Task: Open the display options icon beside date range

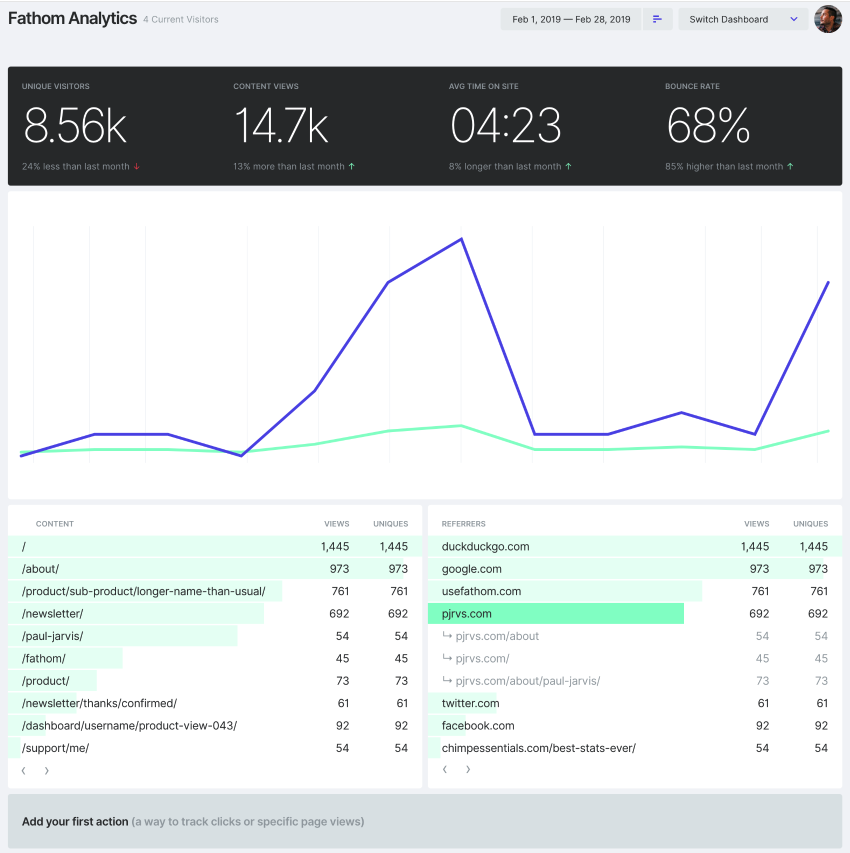Action: [658, 18]
